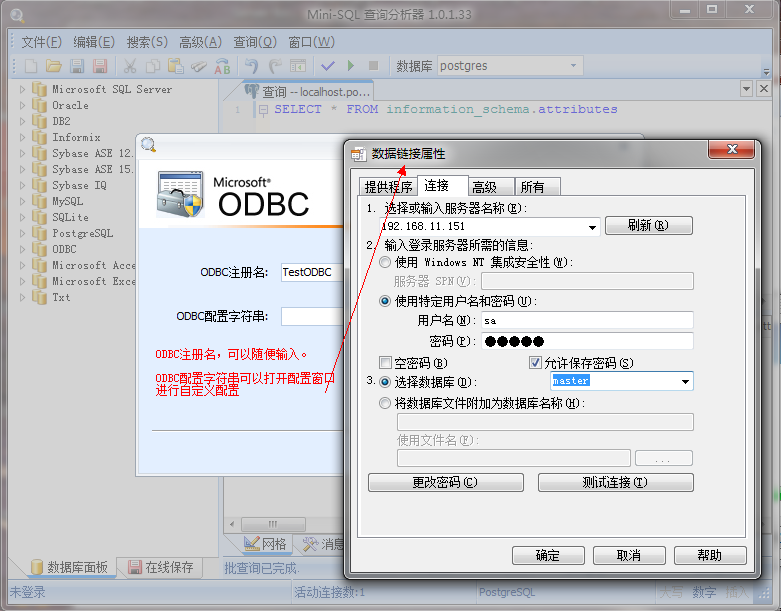
Task: Click the Undo arrow icon
Action: pos(252,66)
